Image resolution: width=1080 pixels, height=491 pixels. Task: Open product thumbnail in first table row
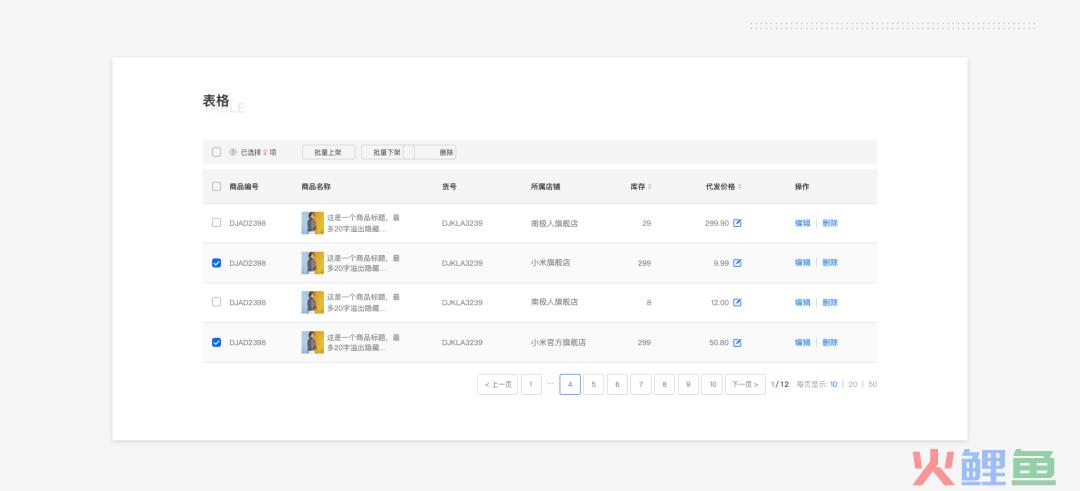click(x=312, y=223)
